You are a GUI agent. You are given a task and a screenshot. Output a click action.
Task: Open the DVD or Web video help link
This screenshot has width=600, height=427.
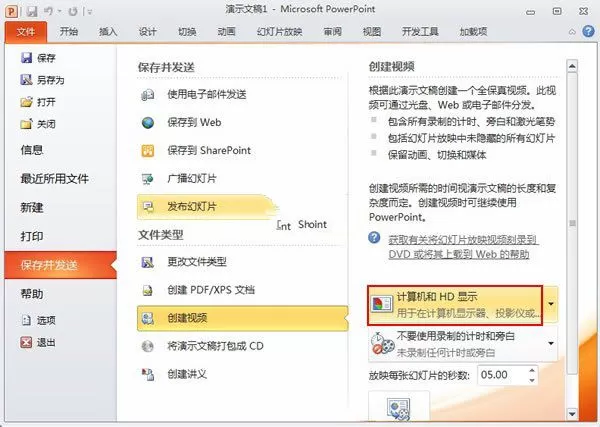click(463, 247)
